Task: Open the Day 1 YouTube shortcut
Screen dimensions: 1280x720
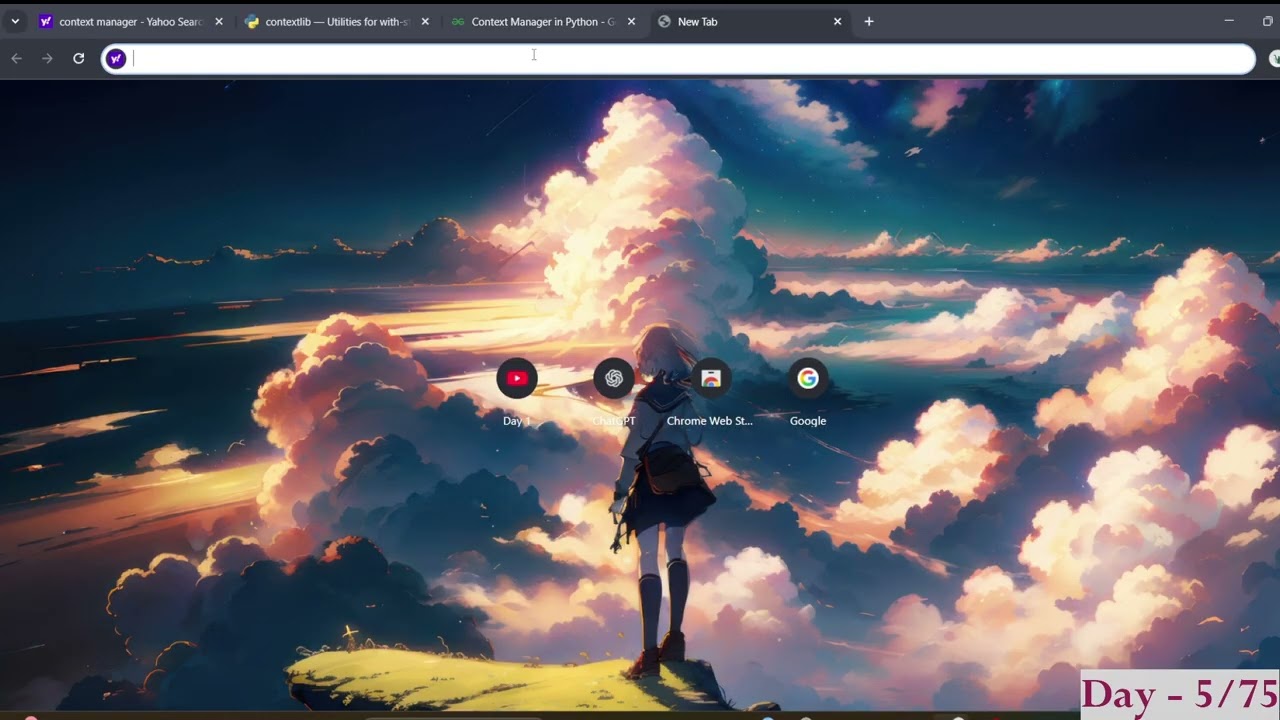Action: point(517,378)
